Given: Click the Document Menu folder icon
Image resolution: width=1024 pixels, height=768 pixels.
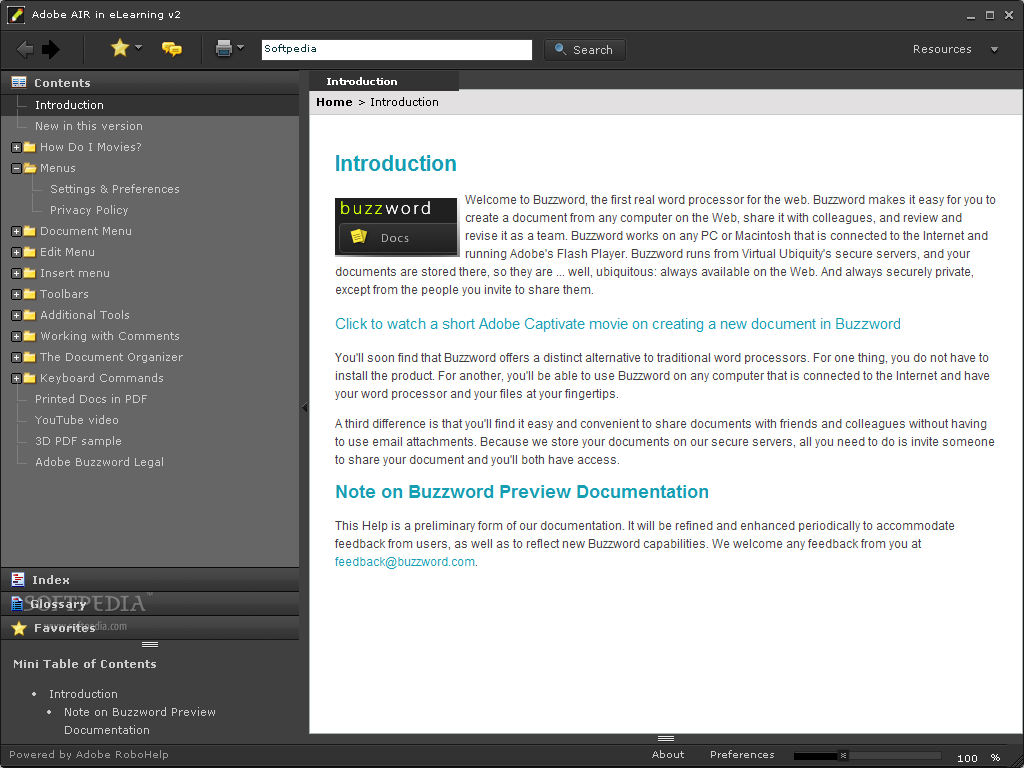Looking at the screenshot, I should 29,231.
